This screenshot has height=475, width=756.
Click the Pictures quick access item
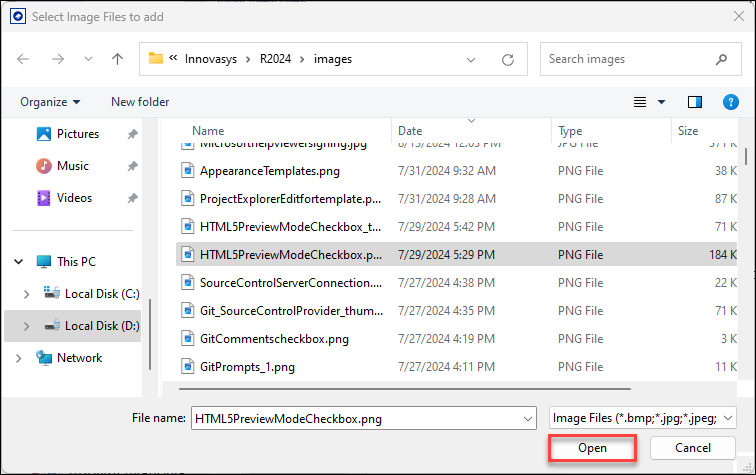(x=77, y=134)
